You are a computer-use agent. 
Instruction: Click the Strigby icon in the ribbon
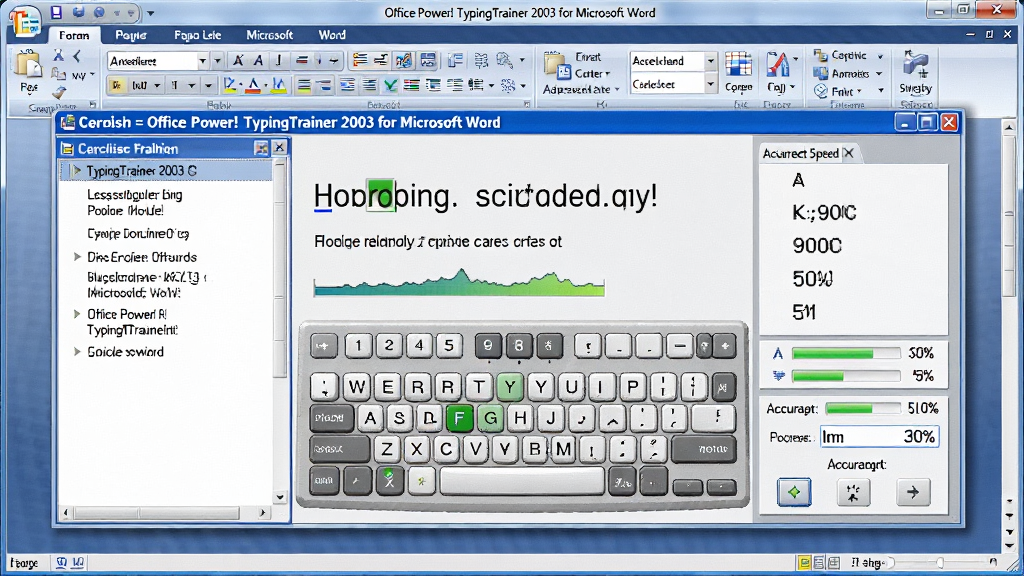coord(915,65)
